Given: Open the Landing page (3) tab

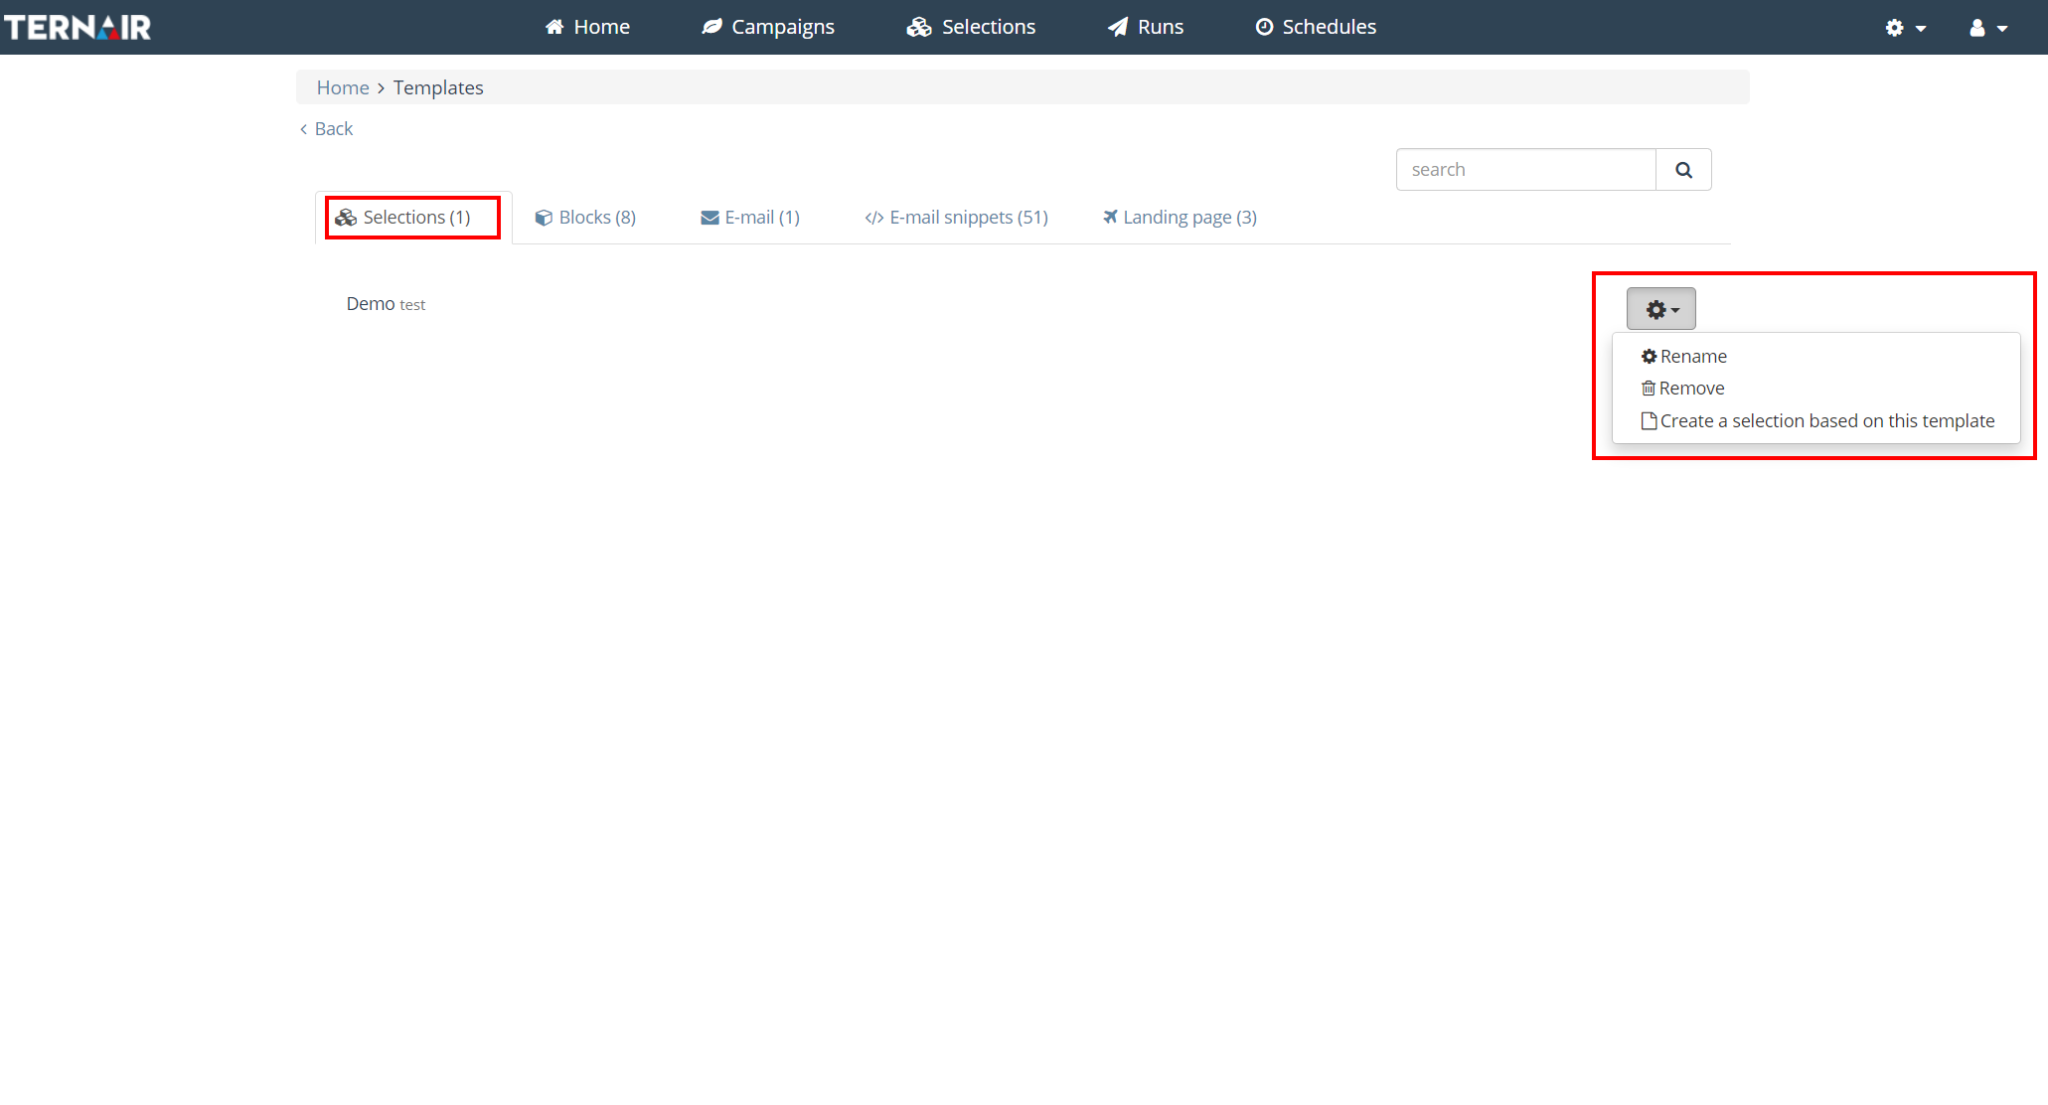Looking at the screenshot, I should tap(1180, 217).
